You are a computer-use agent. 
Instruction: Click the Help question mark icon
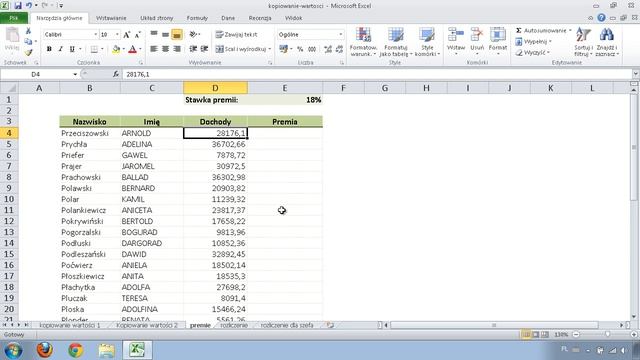point(601,18)
